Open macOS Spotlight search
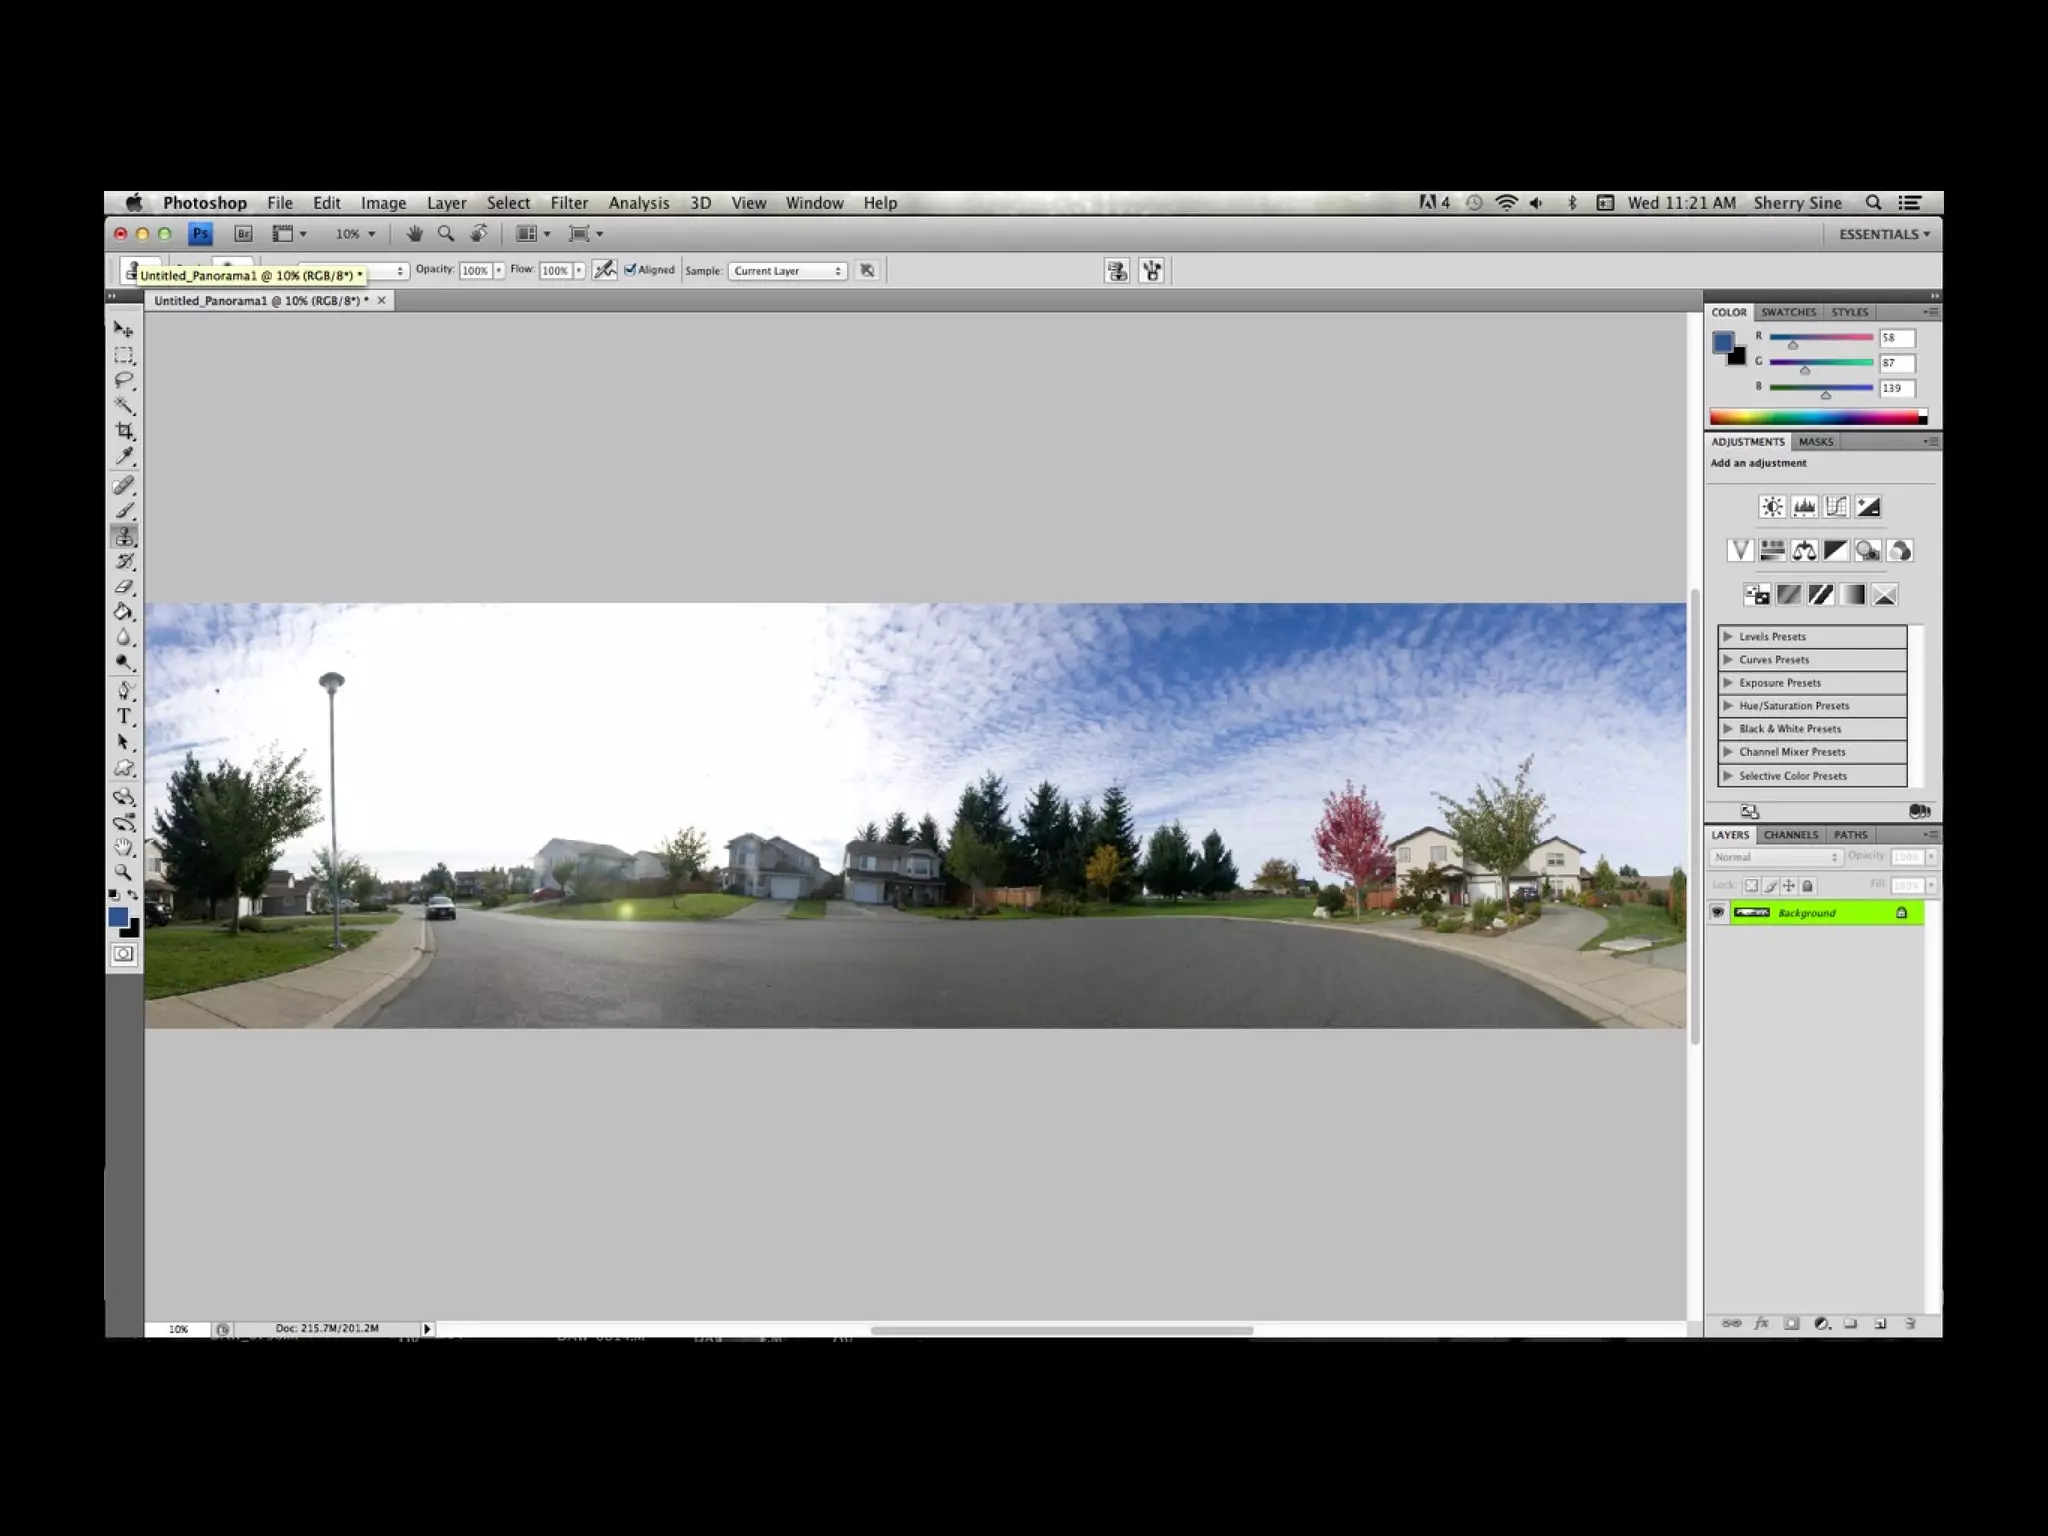Screen dimensions: 2048x1536 pyautogui.click(x=1873, y=203)
